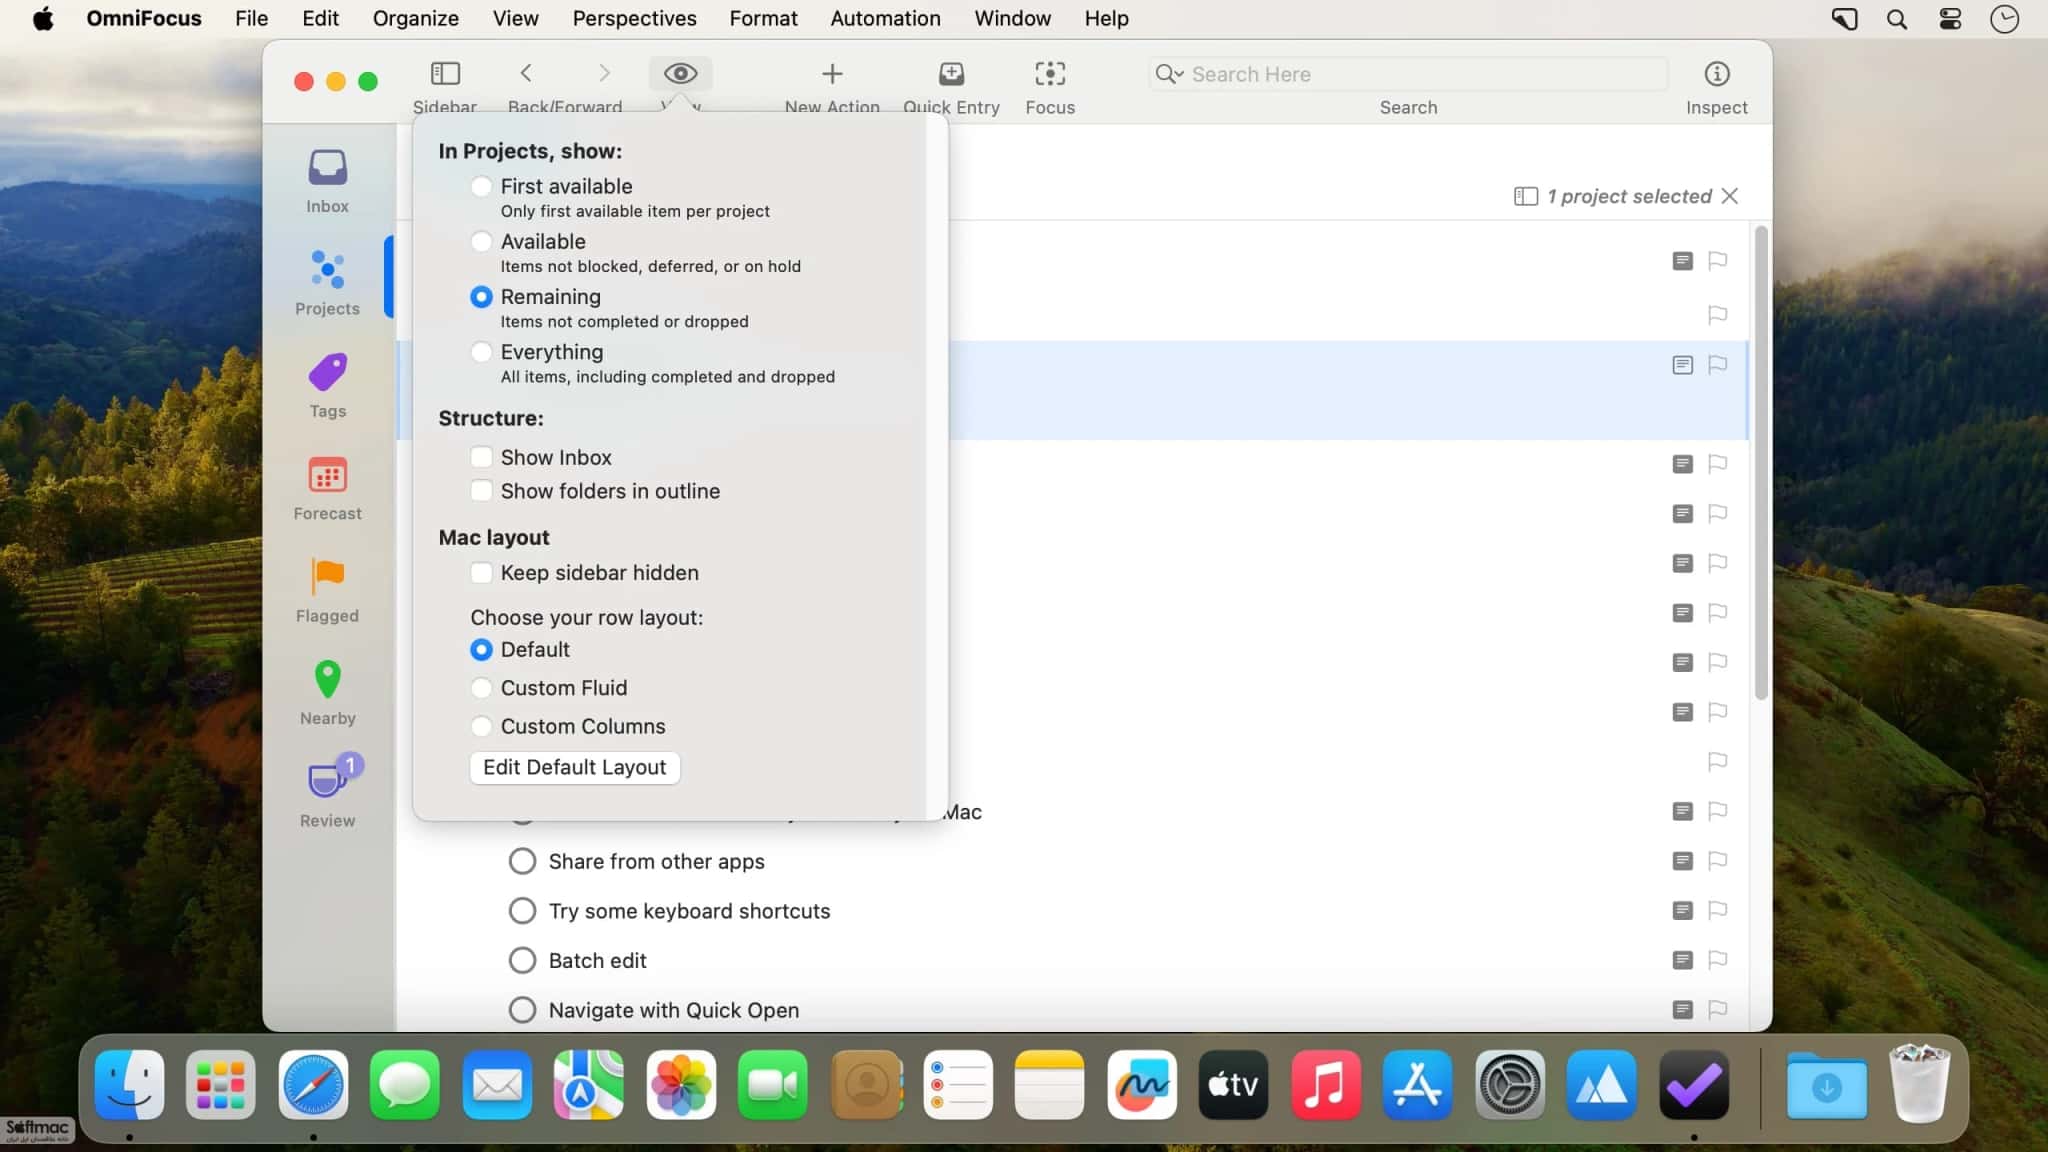
Task: Add a New Action with plus
Action: click(x=832, y=74)
